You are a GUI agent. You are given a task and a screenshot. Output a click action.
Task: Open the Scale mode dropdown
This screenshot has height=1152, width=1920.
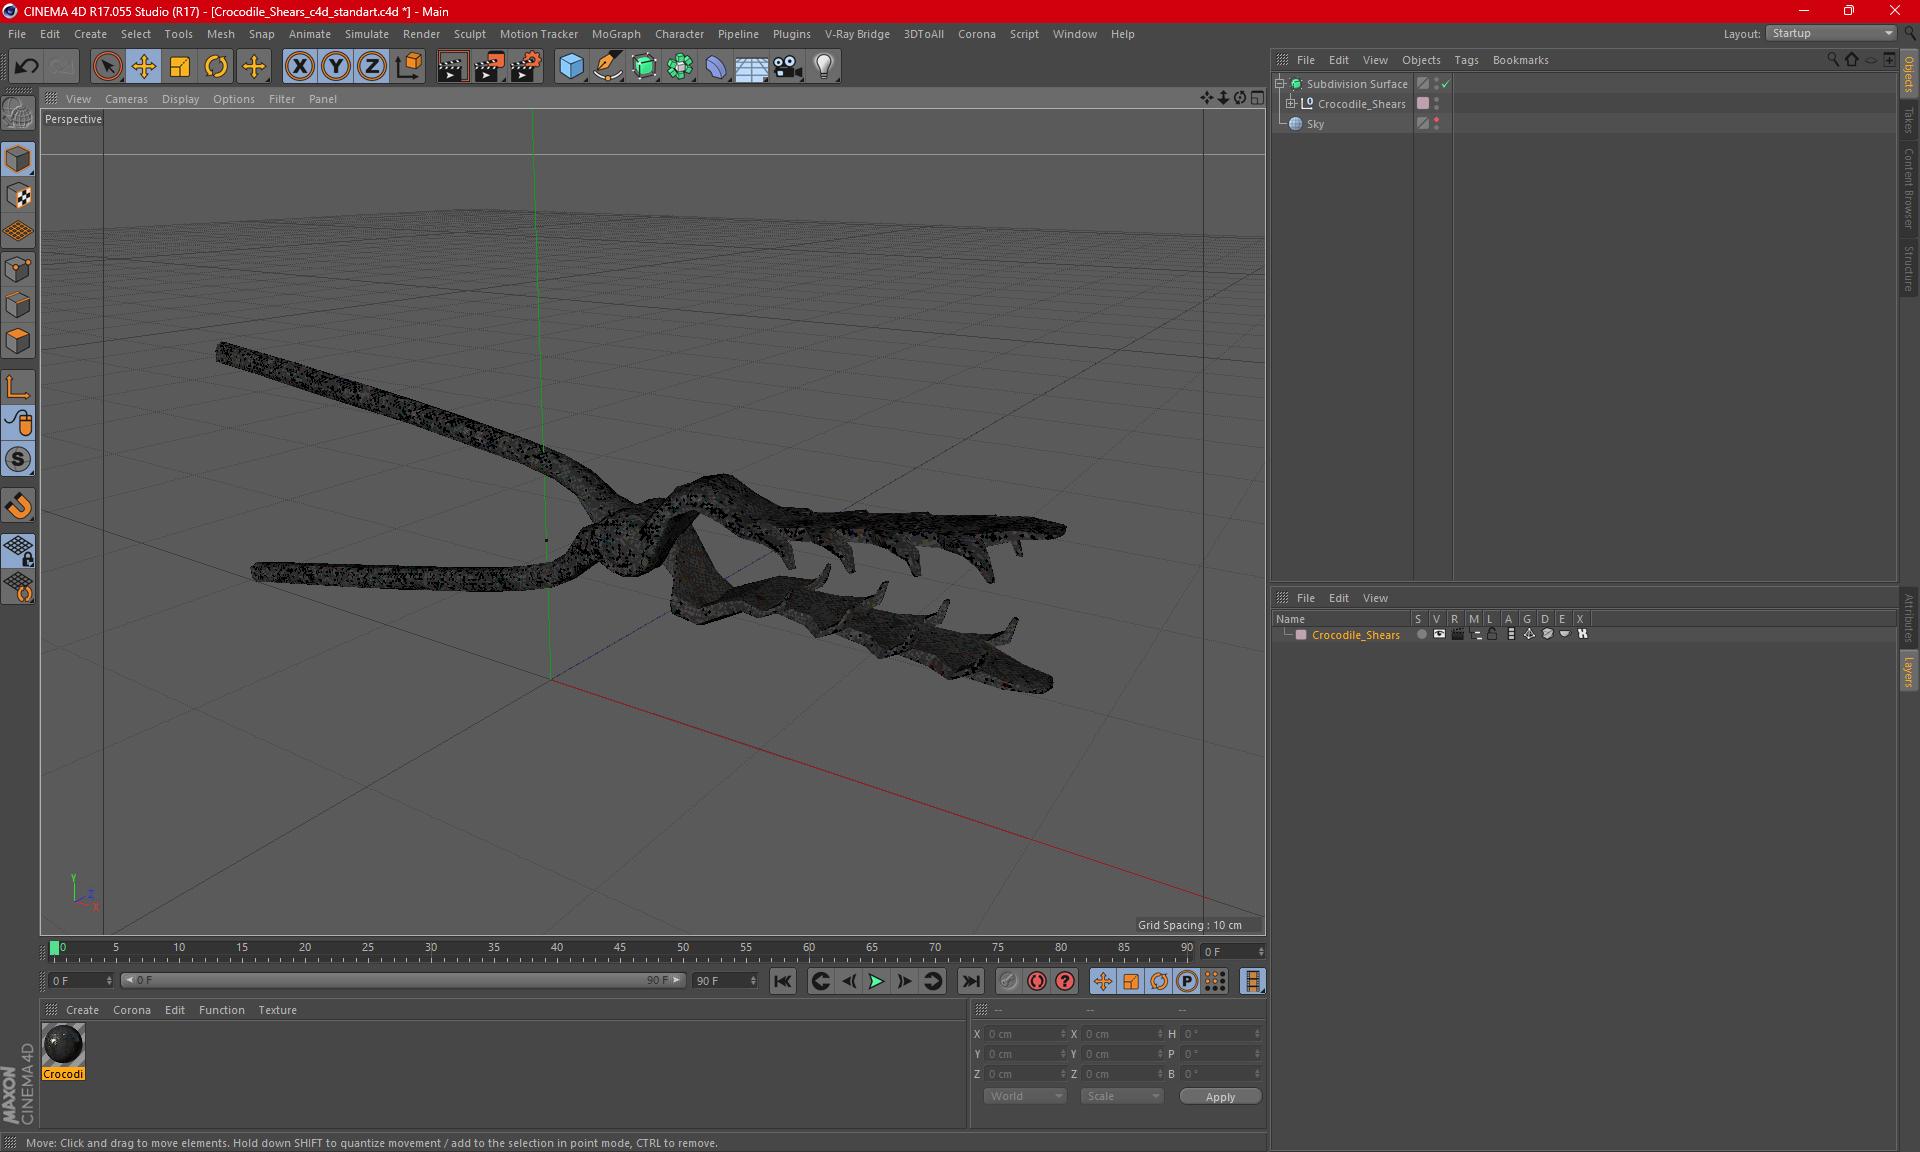click(1122, 1096)
